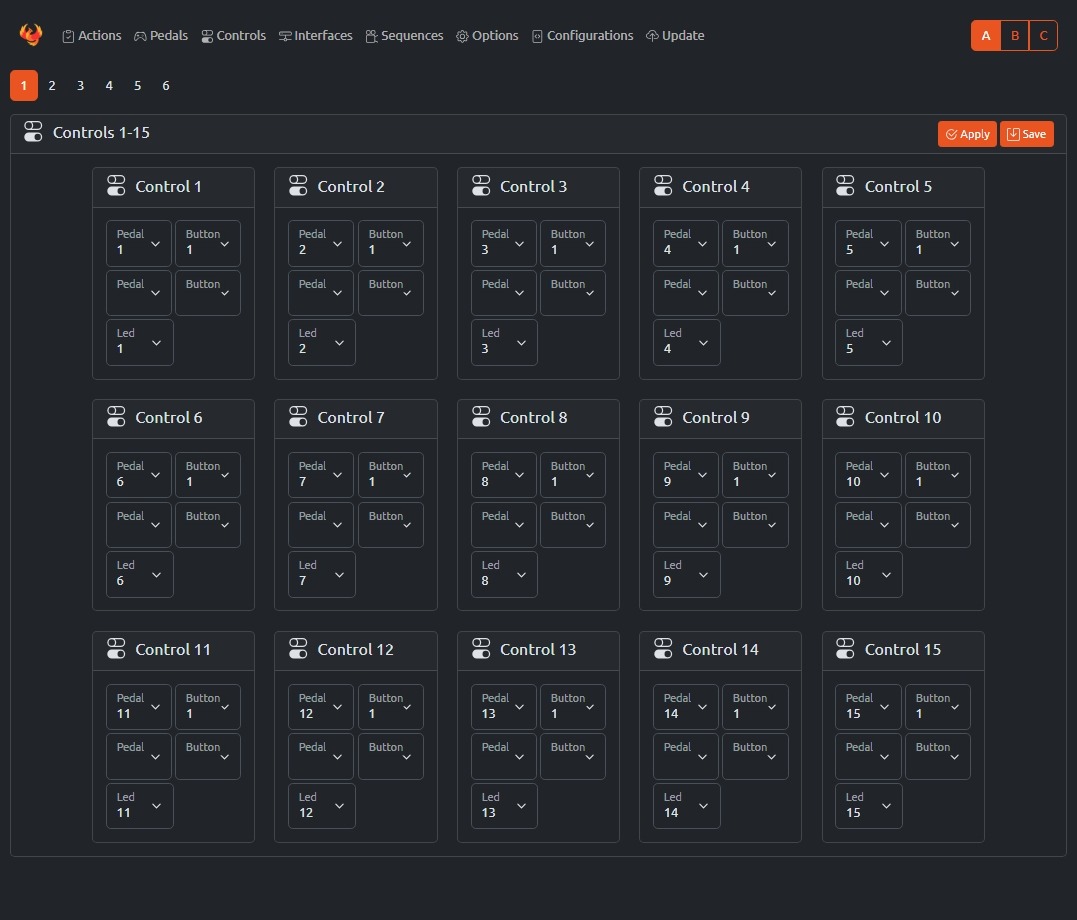Go to controls page 2
Image resolution: width=1077 pixels, height=920 pixels.
tap(52, 86)
